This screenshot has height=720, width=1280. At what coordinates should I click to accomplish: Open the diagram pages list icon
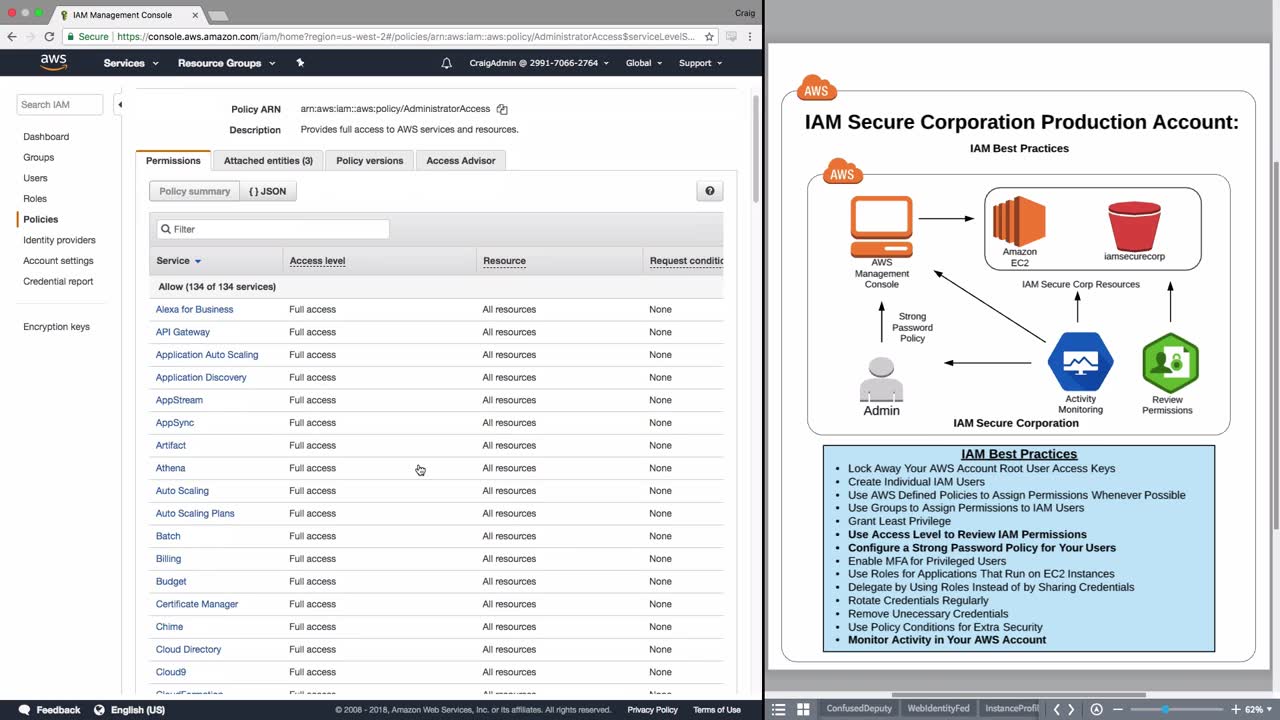tap(779, 710)
